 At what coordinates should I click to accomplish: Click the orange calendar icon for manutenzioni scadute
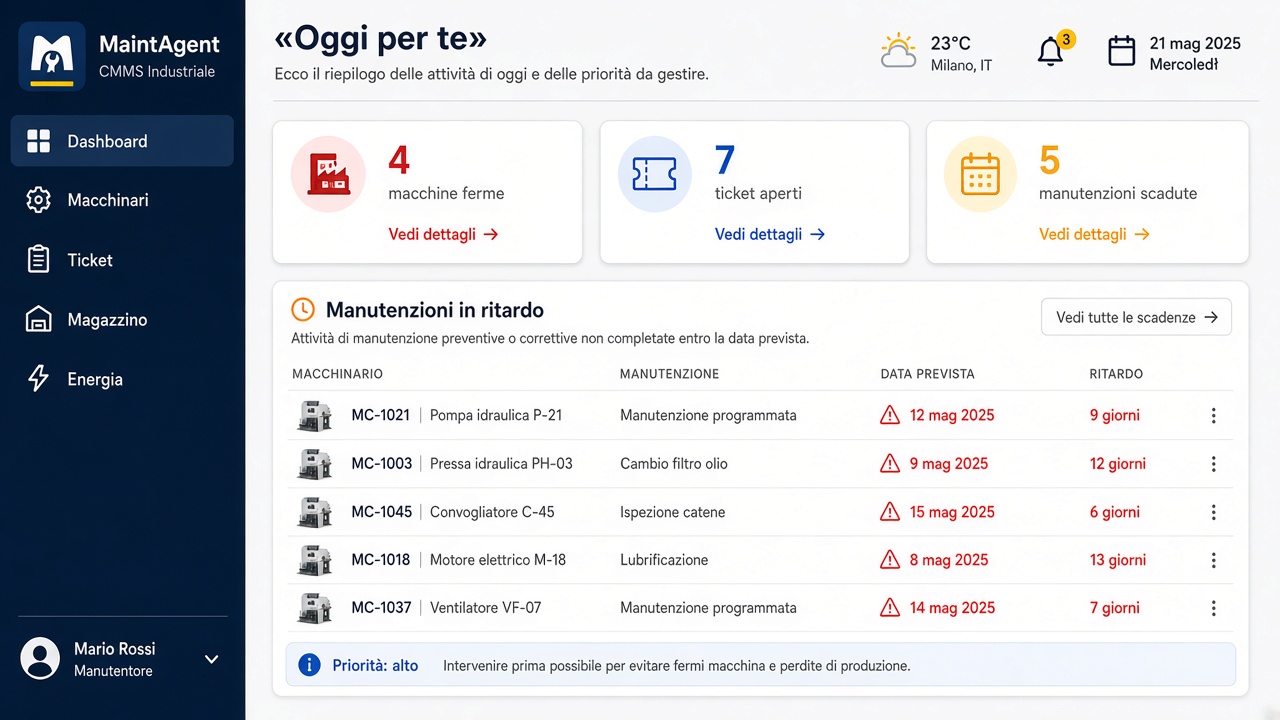click(x=981, y=174)
